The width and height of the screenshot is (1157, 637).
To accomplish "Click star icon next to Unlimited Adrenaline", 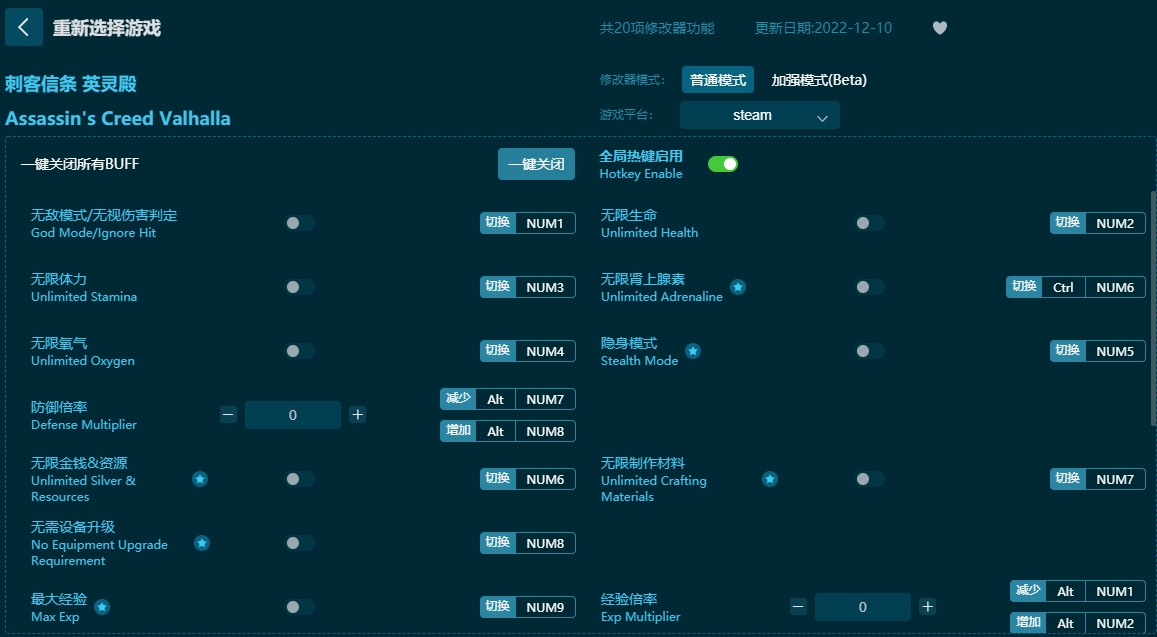I will (738, 287).
